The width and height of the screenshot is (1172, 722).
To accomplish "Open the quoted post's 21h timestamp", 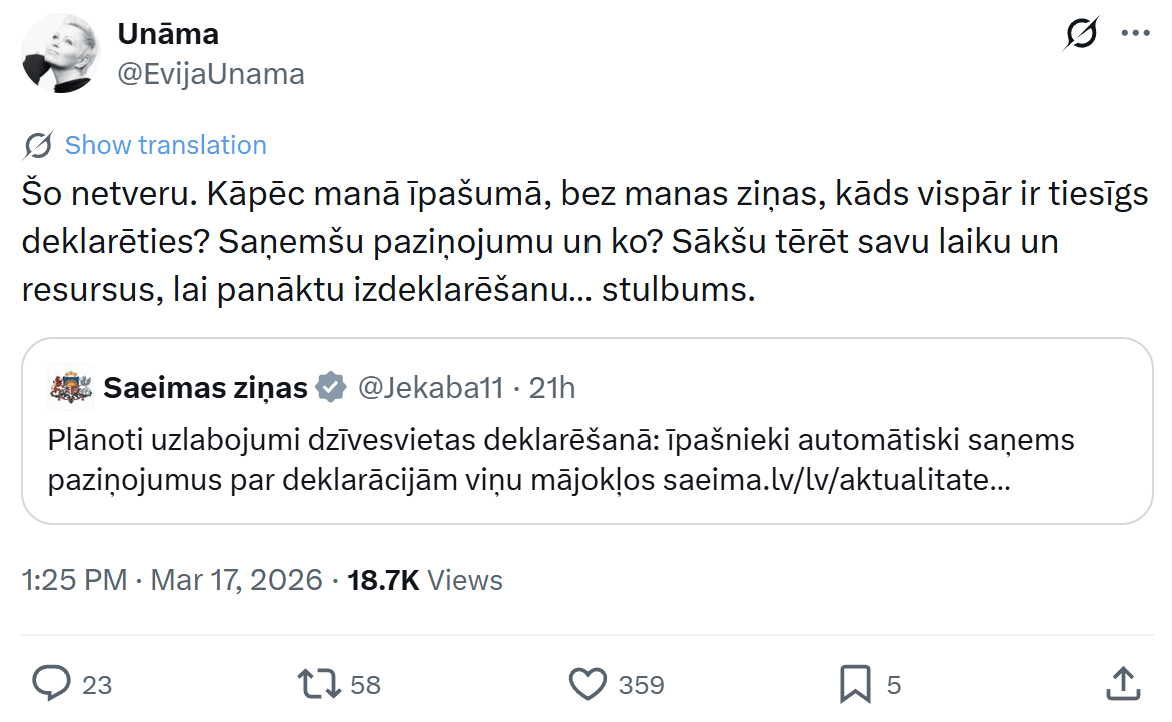I will [x=552, y=388].
